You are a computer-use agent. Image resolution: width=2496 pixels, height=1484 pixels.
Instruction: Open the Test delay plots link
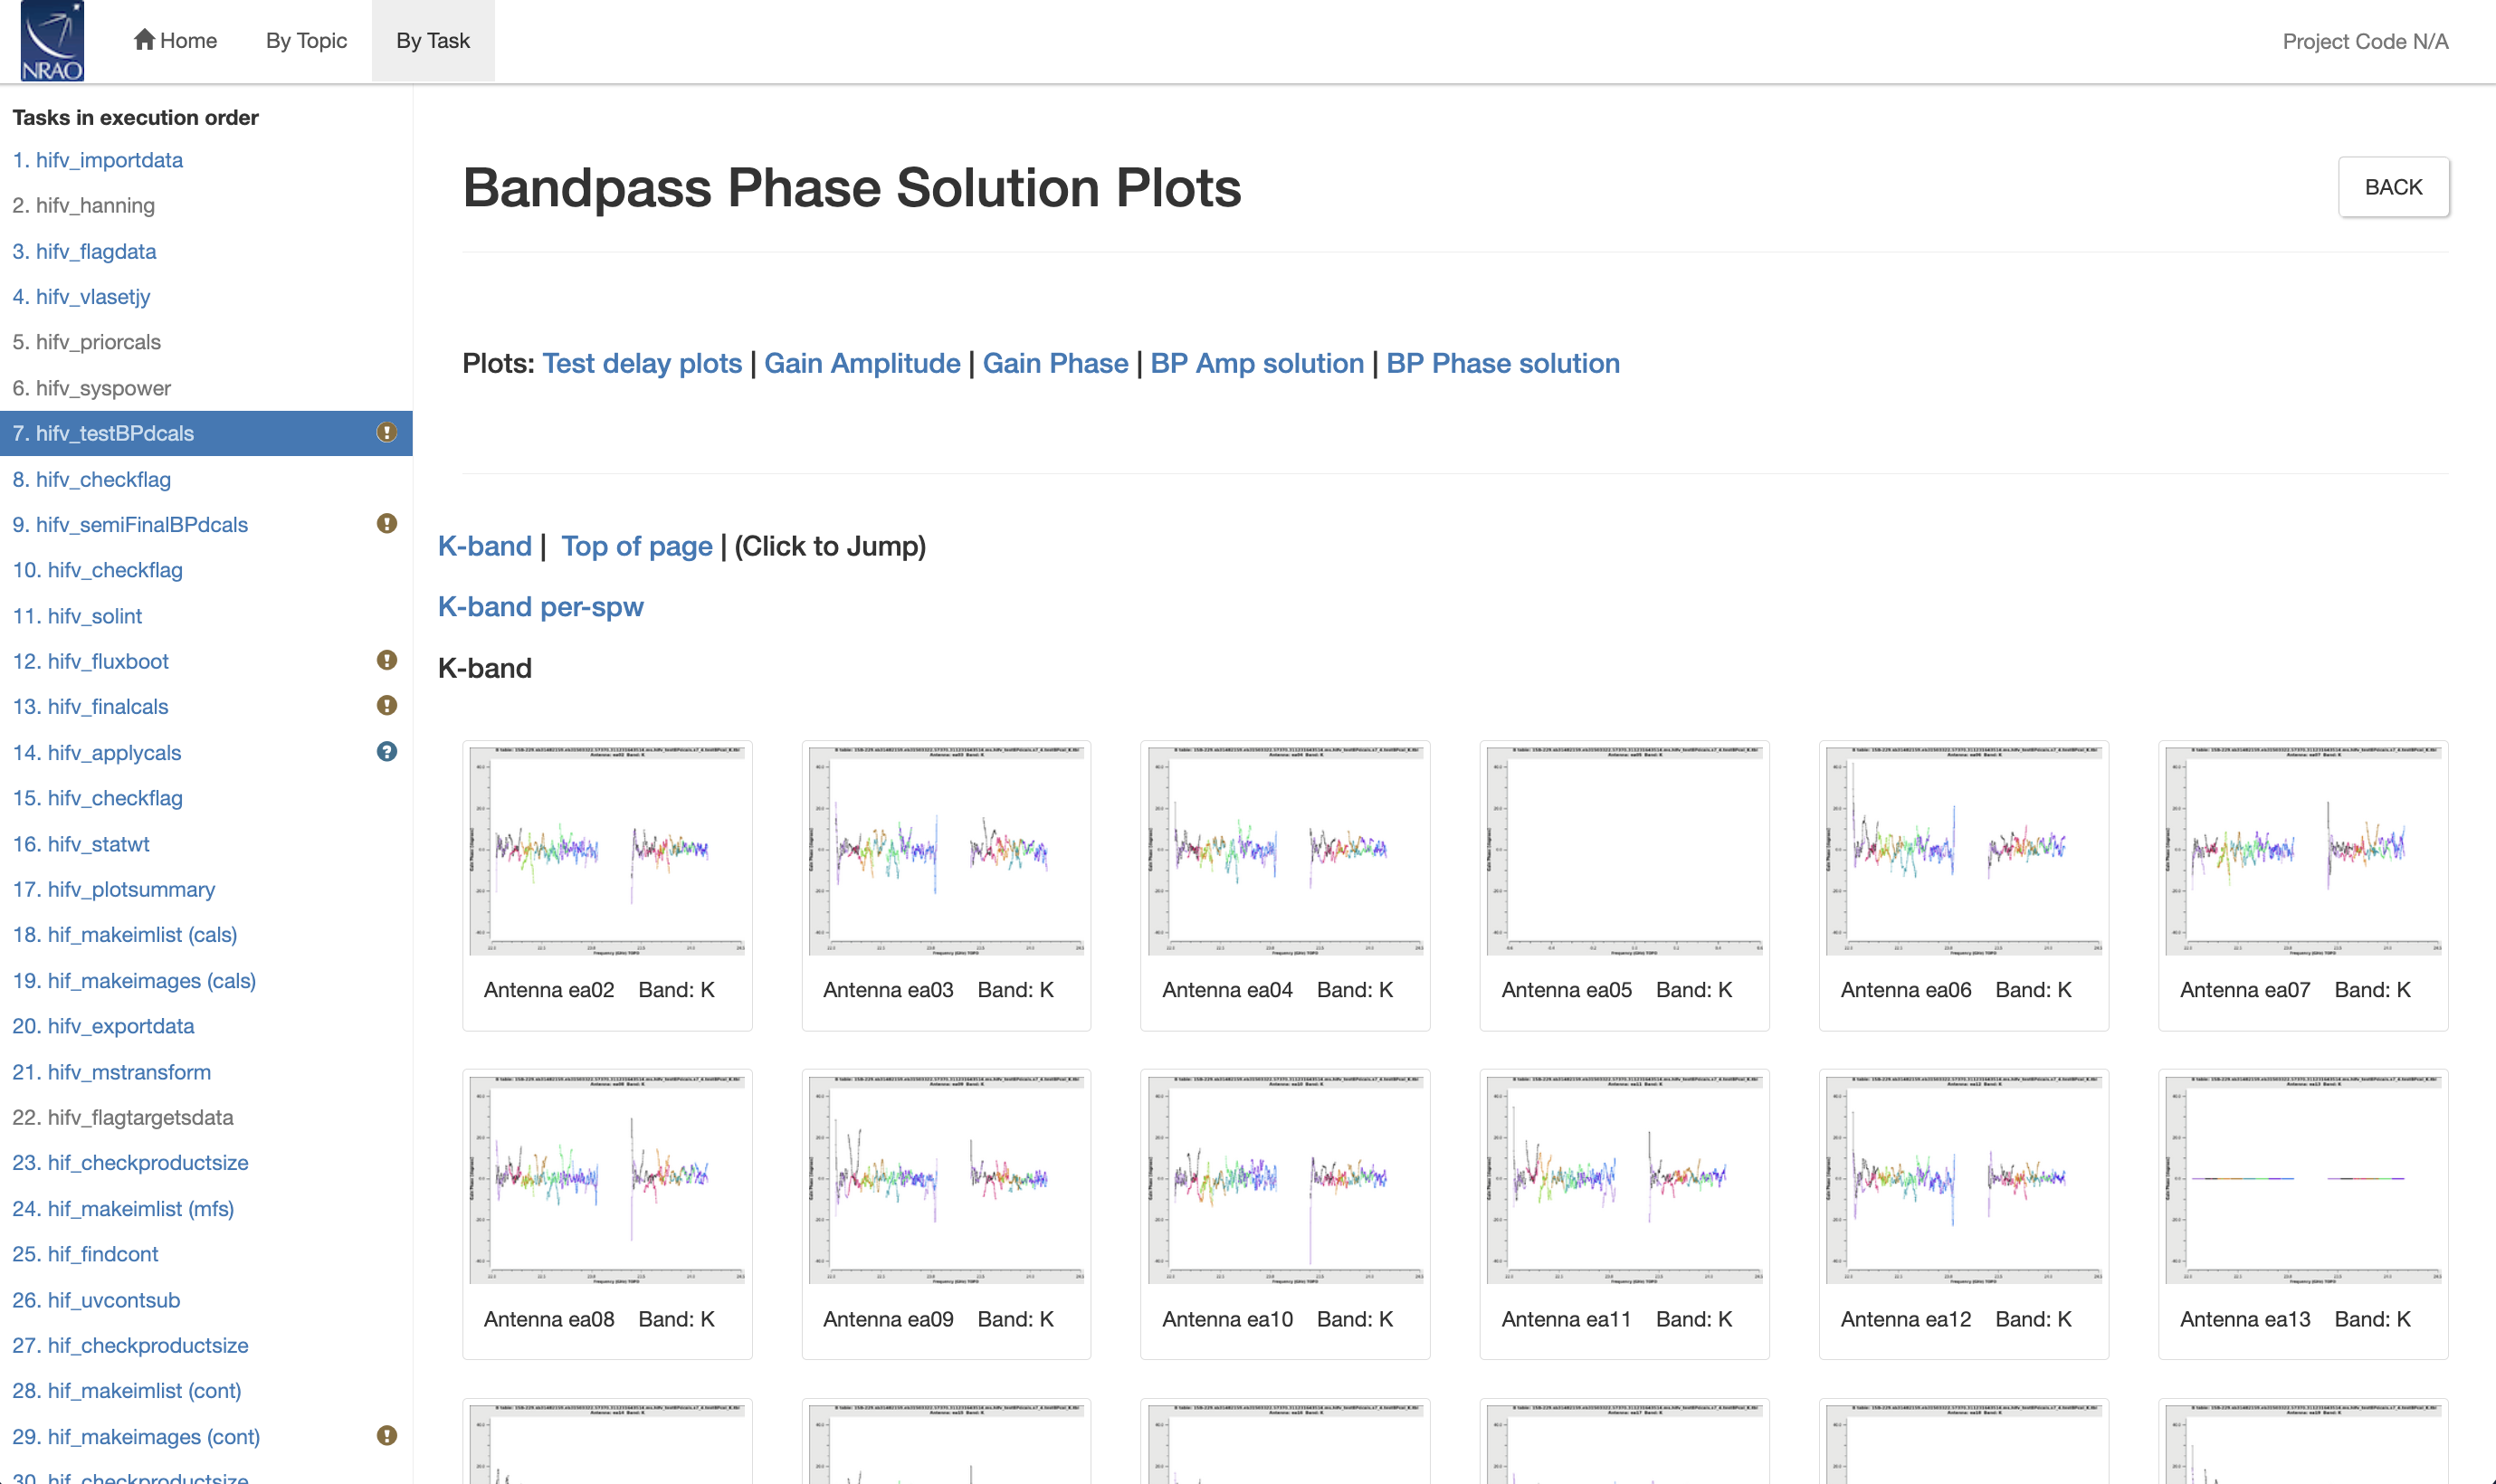tap(642, 364)
